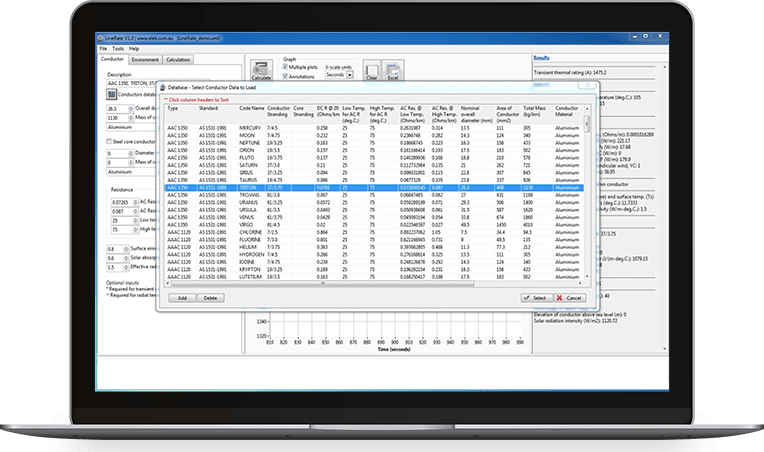
Task: Click the Delete button in database dialog
Action: click(x=210, y=298)
